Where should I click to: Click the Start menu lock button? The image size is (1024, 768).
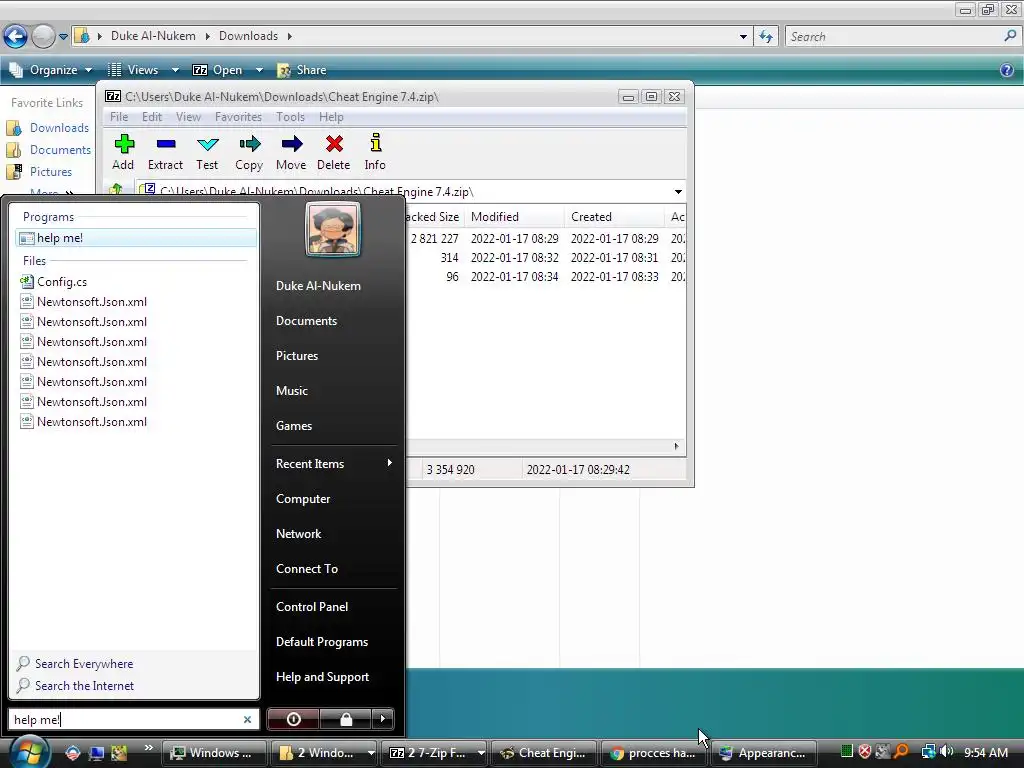(x=345, y=719)
